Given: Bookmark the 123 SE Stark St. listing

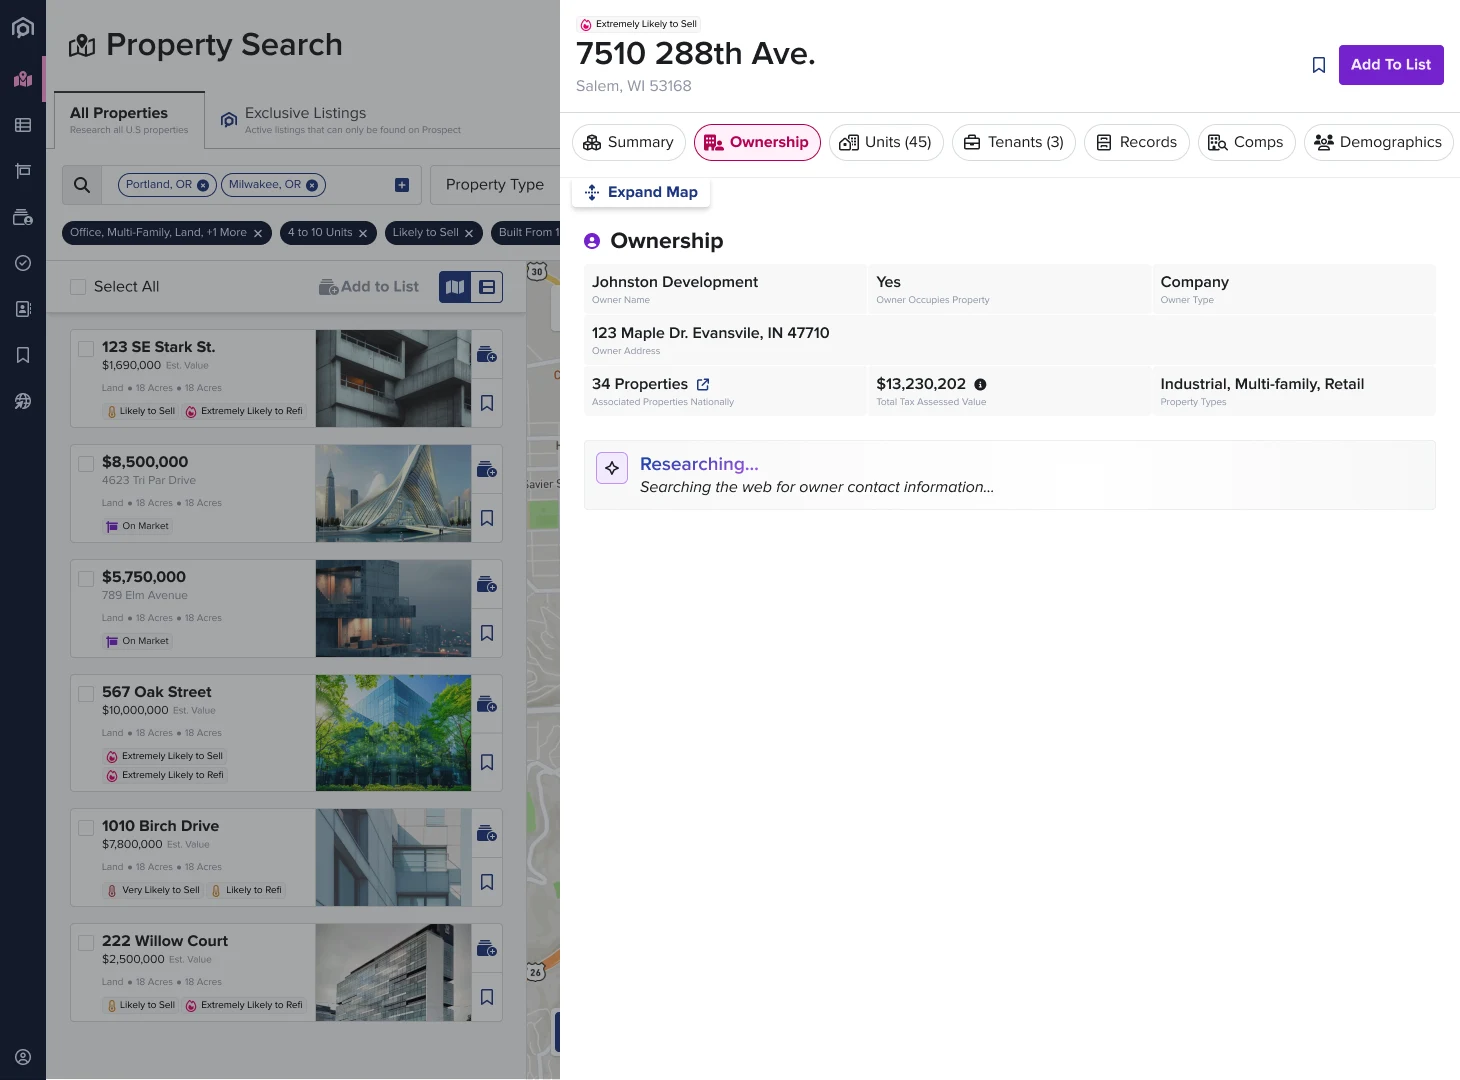Looking at the screenshot, I should click(487, 403).
